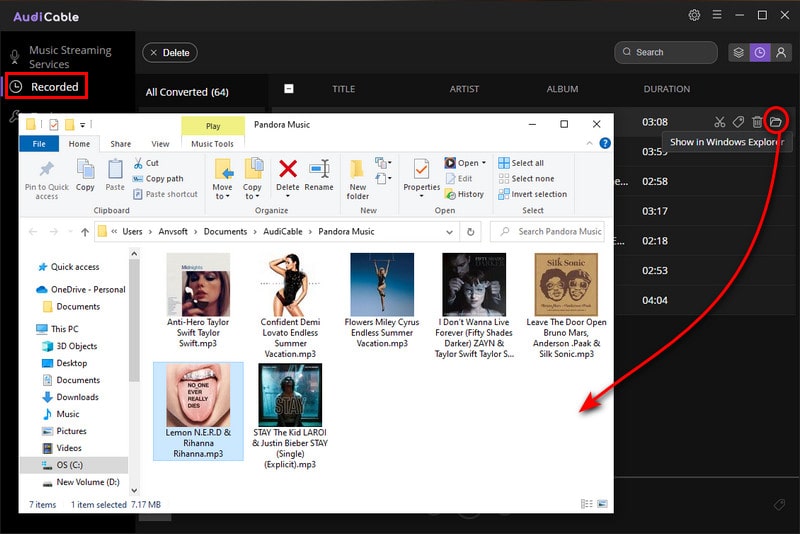Screen dimensions: 800x534
Task: Click Pin to Quick access
Action: [46, 180]
